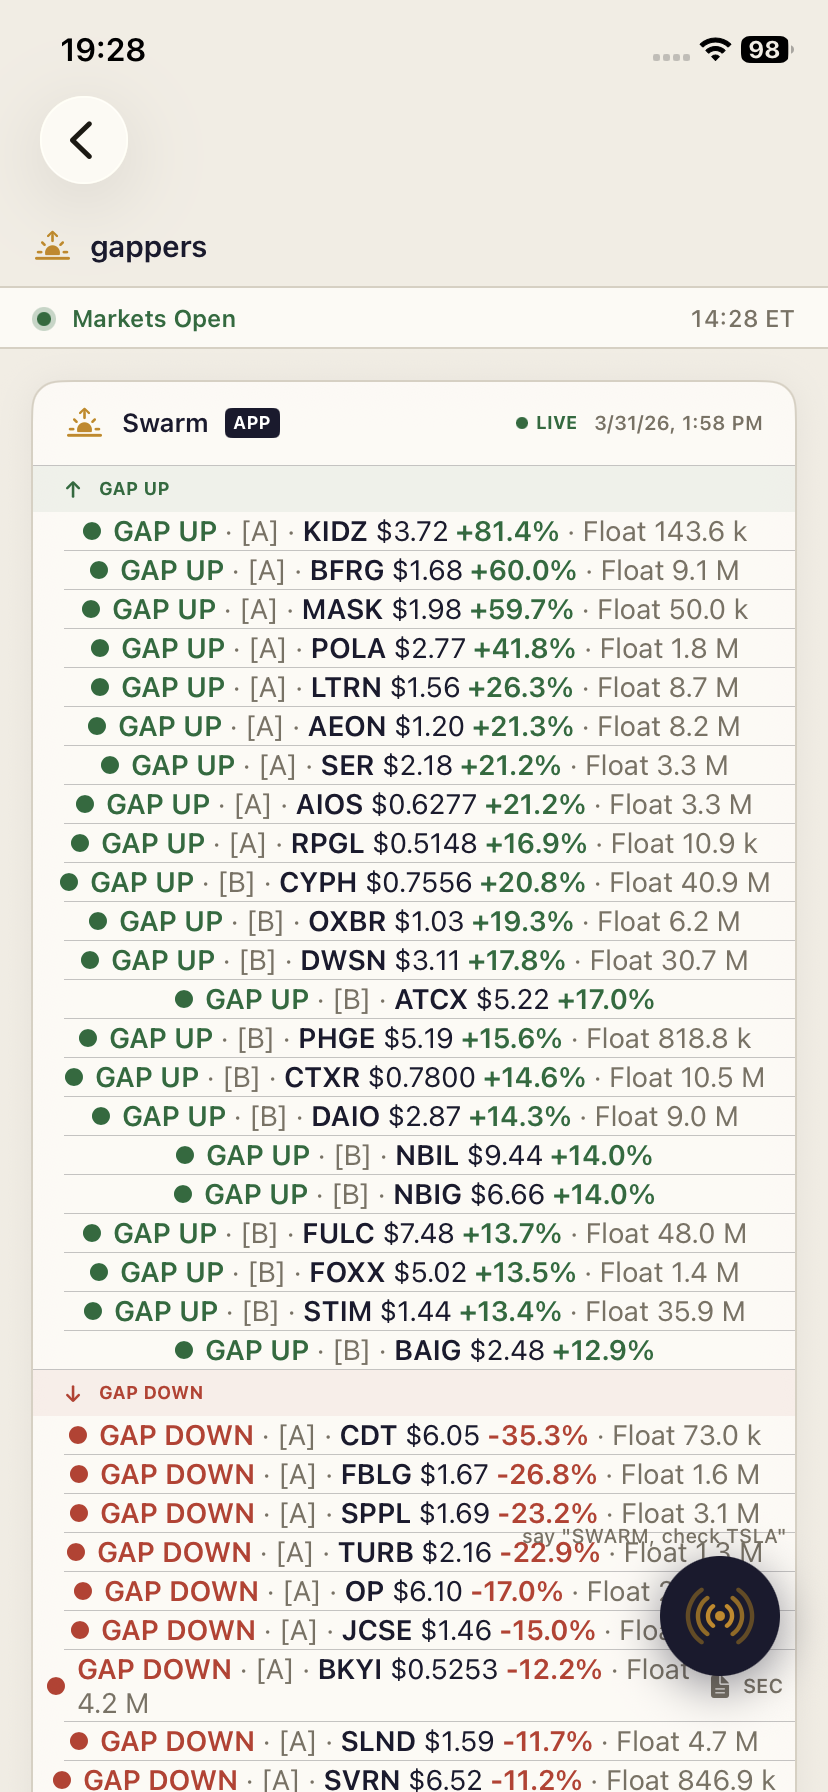Select the BAIG gap up row
The width and height of the screenshot is (828, 1792).
(x=414, y=1350)
